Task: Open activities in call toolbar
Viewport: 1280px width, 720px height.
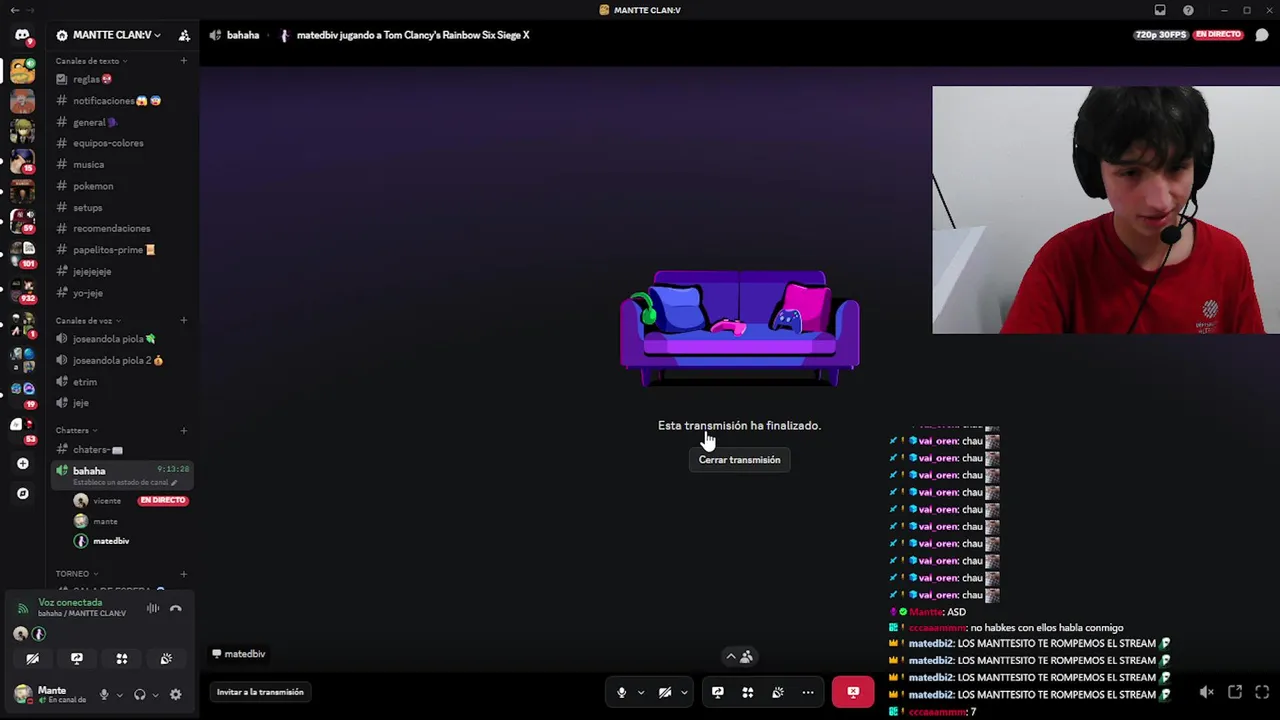Action: point(747,692)
